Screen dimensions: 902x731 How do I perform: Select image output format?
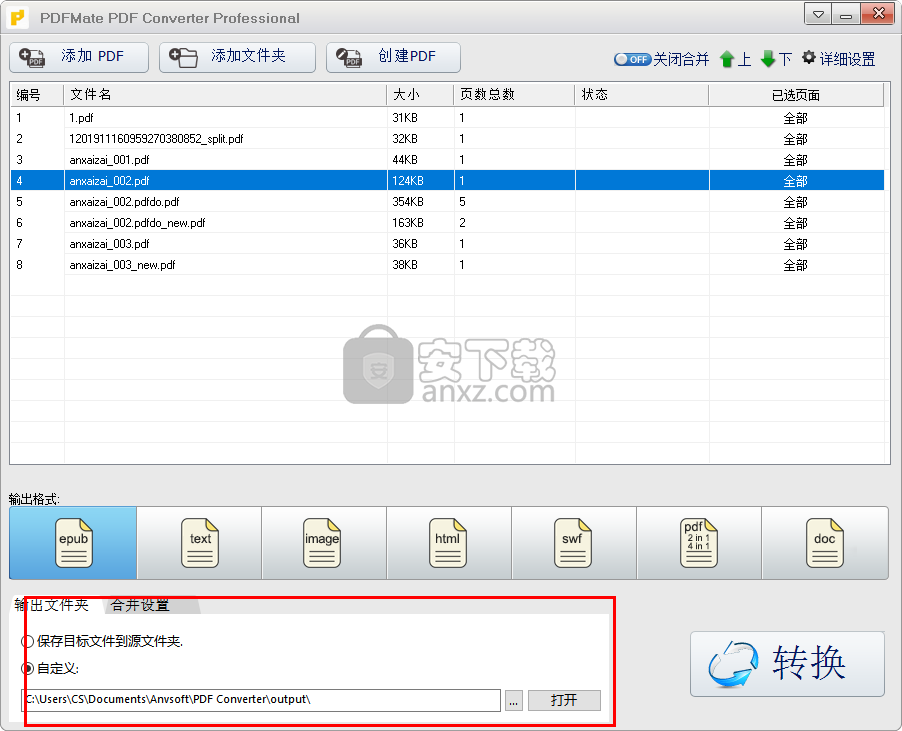click(x=324, y=543)
